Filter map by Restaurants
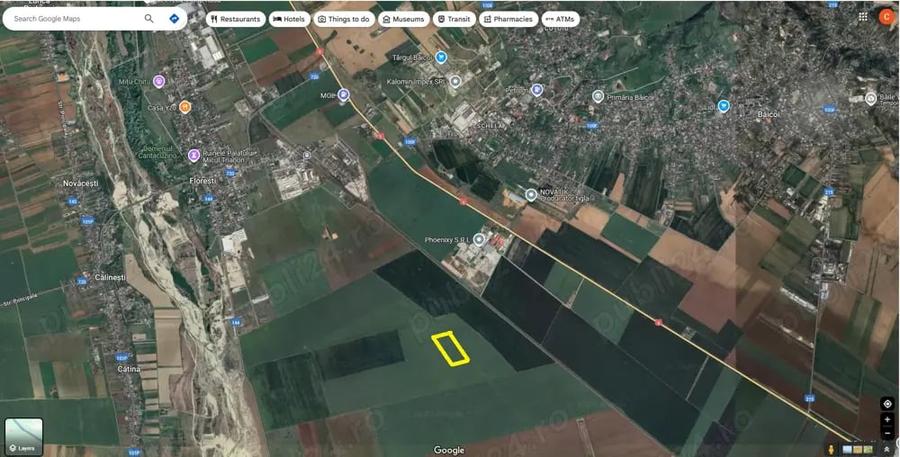The width and height of the screenshot is (900, 457). click(235, 19)
